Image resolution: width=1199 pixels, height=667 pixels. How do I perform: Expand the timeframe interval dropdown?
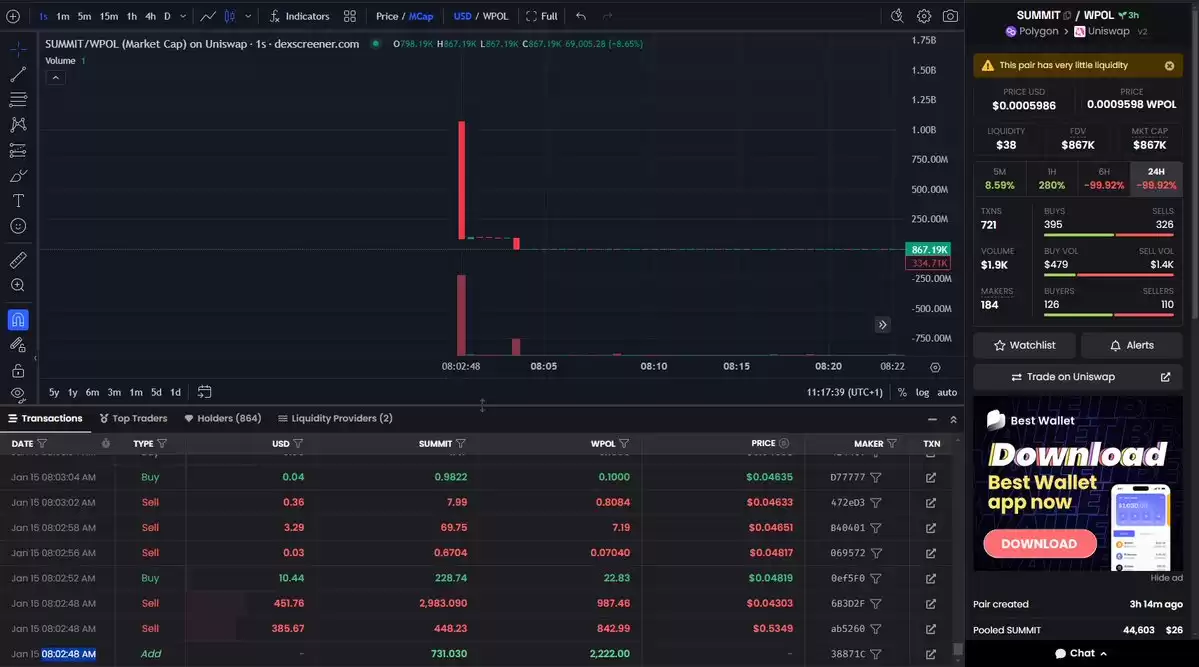[x=183, y=16]
